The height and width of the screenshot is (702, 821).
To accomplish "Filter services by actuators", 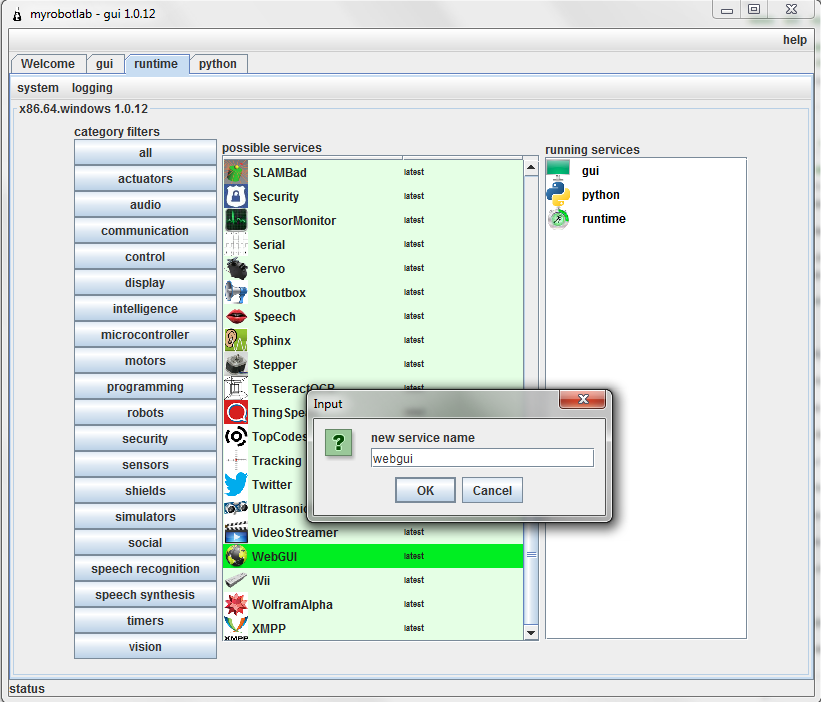I will (x=146, y=179).
